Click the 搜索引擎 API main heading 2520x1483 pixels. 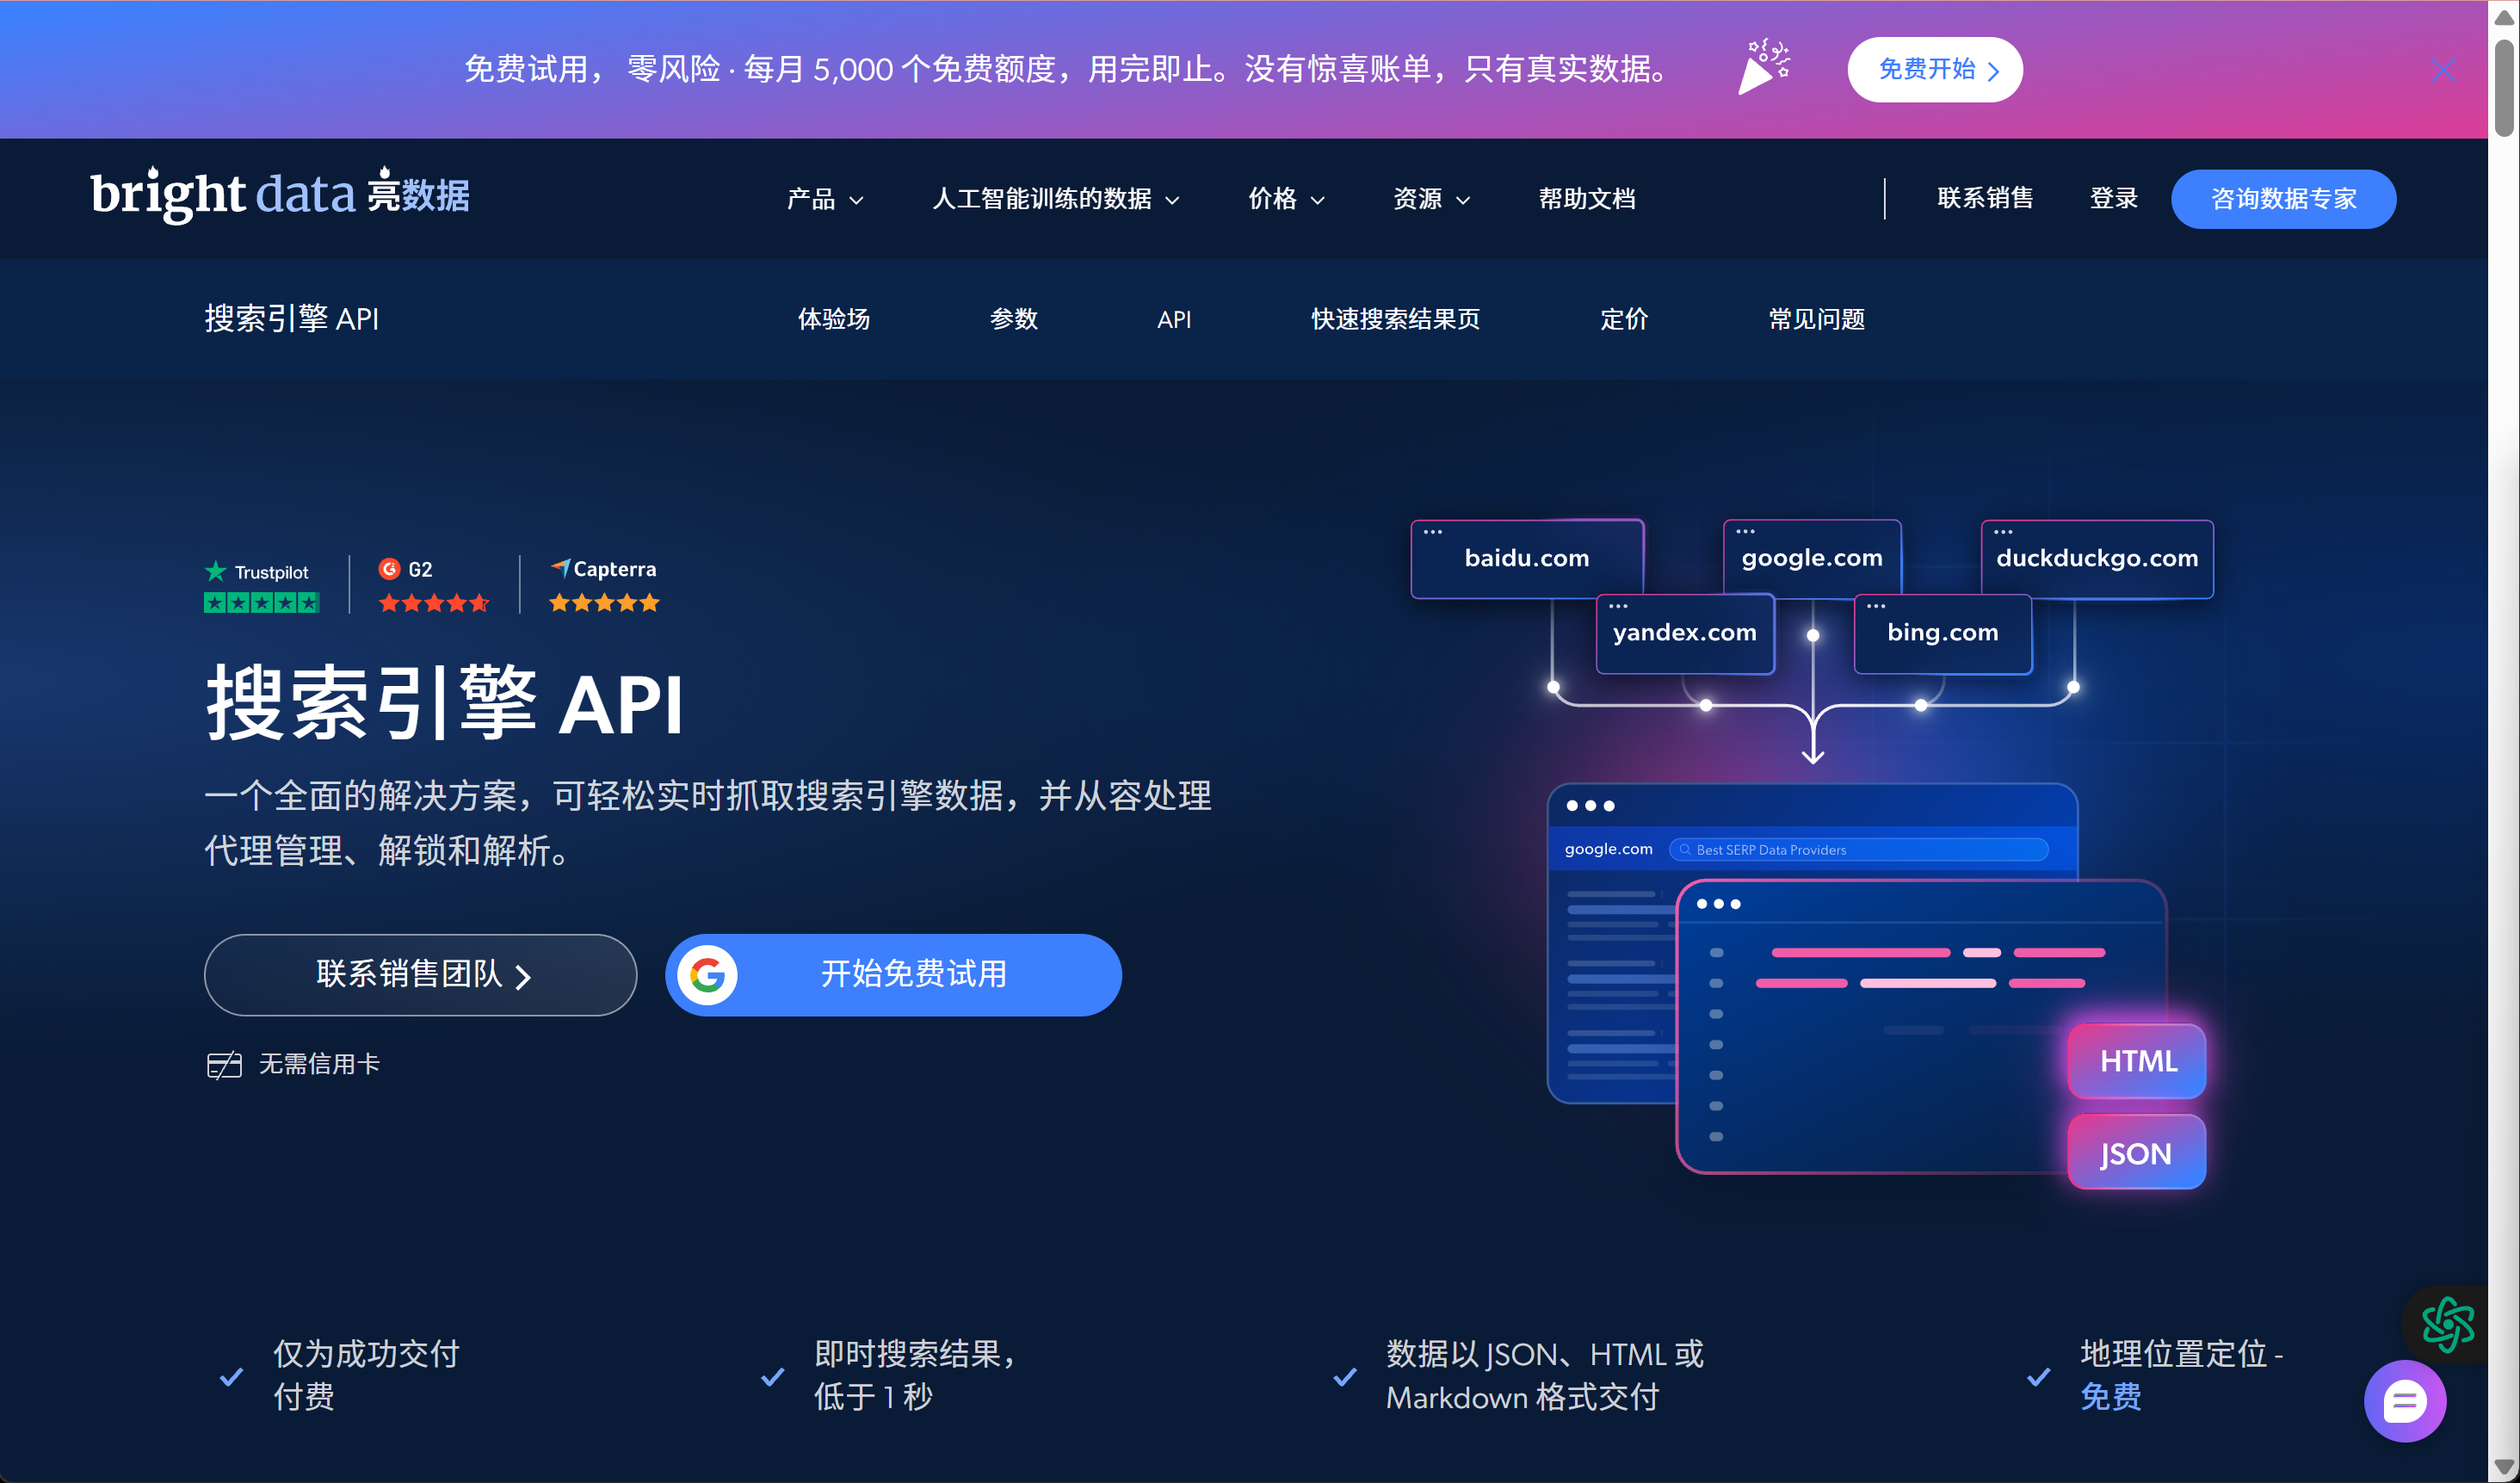(445, 705)
